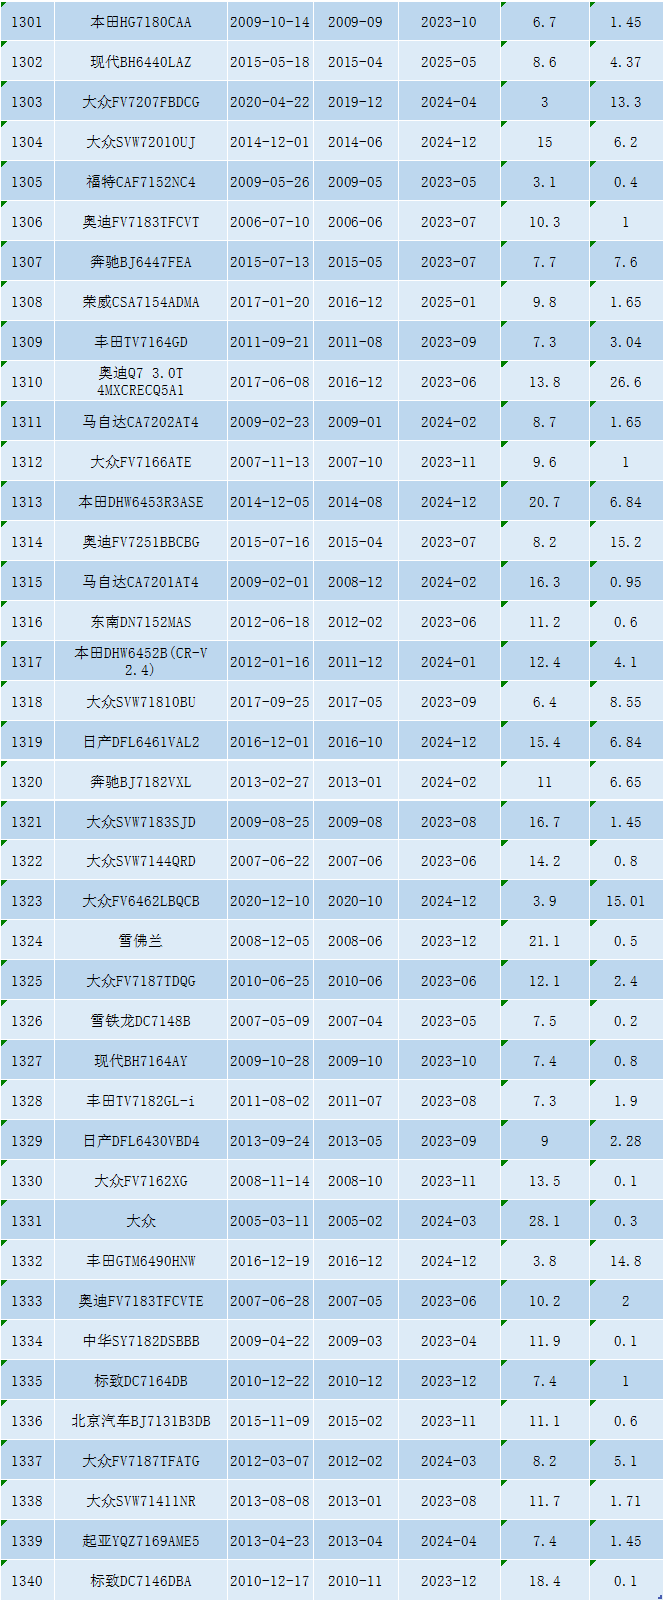Select the 大众FV7162XG cell
The height and width of the screenshot is (1601, 664).
141,1181
